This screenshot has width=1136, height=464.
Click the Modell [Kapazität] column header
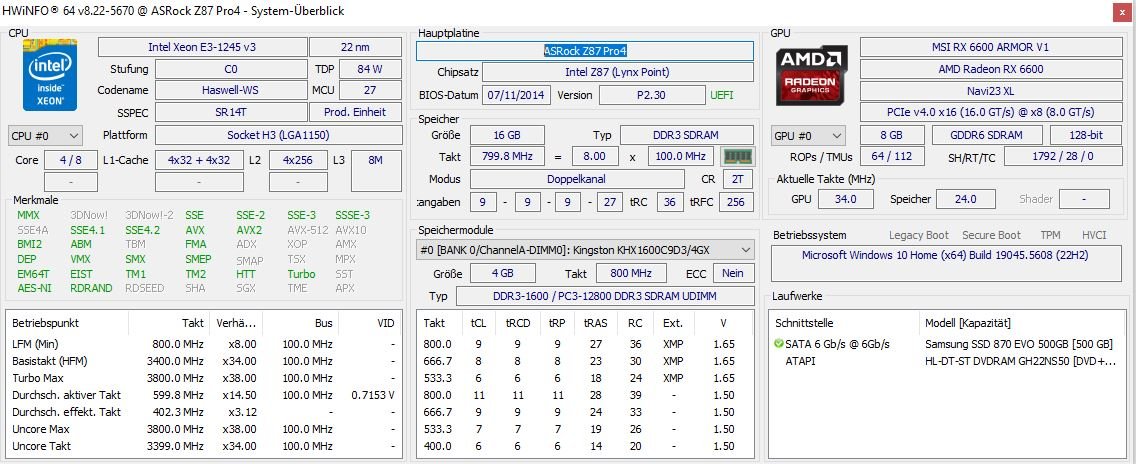(1023, 323)
